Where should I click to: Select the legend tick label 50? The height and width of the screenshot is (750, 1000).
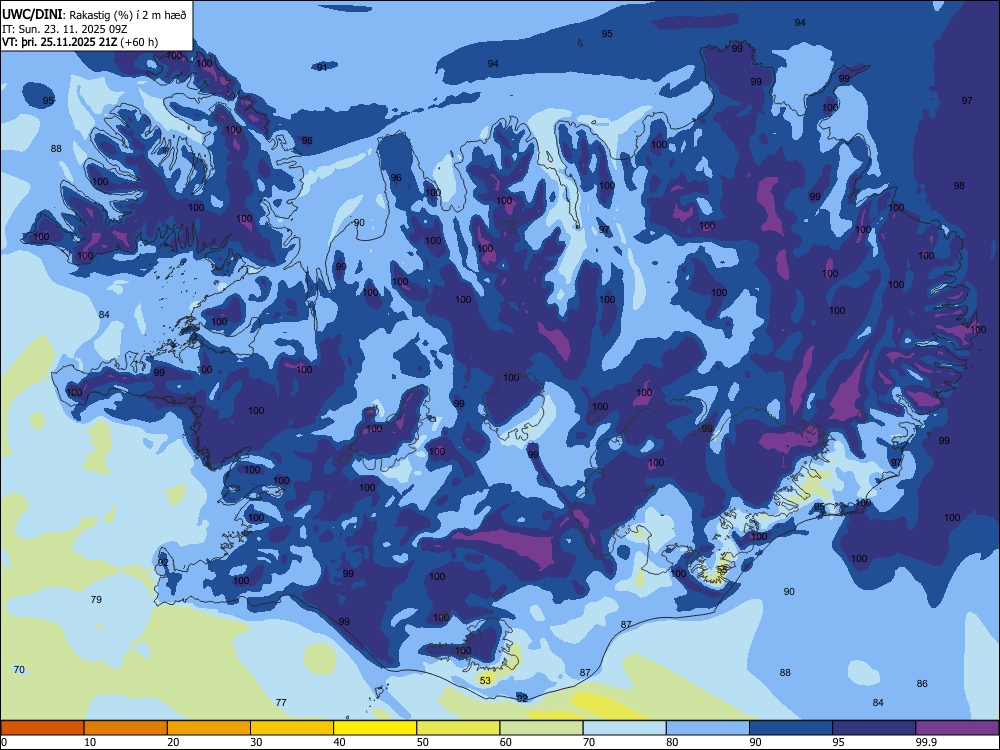[423, 742]
